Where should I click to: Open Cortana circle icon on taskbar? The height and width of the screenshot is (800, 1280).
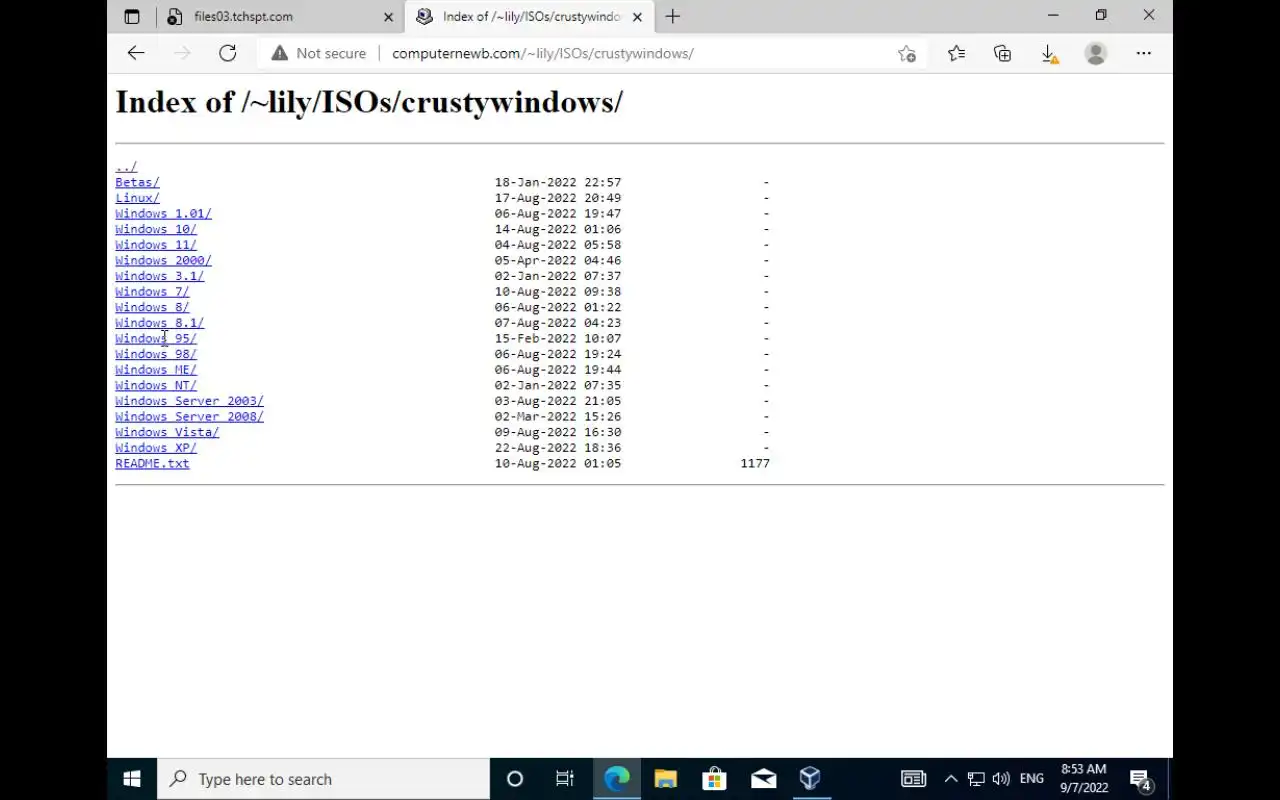515,779
